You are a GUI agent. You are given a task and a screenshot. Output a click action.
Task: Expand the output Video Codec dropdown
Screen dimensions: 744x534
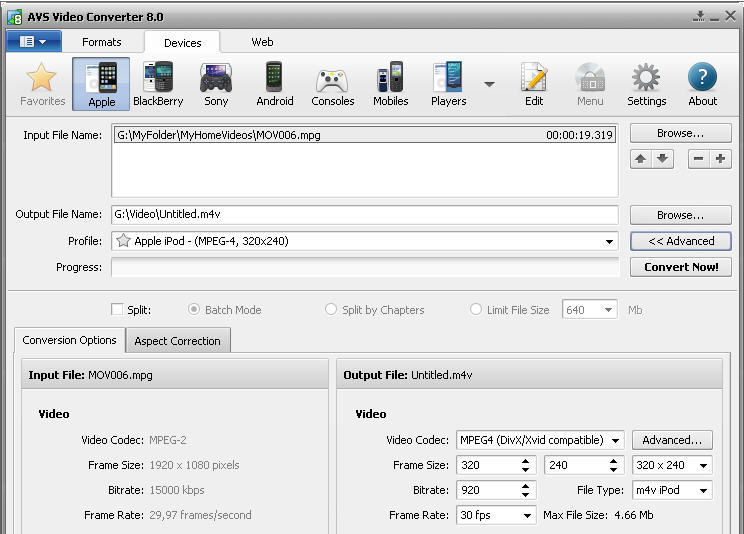(x=615, y=440)
